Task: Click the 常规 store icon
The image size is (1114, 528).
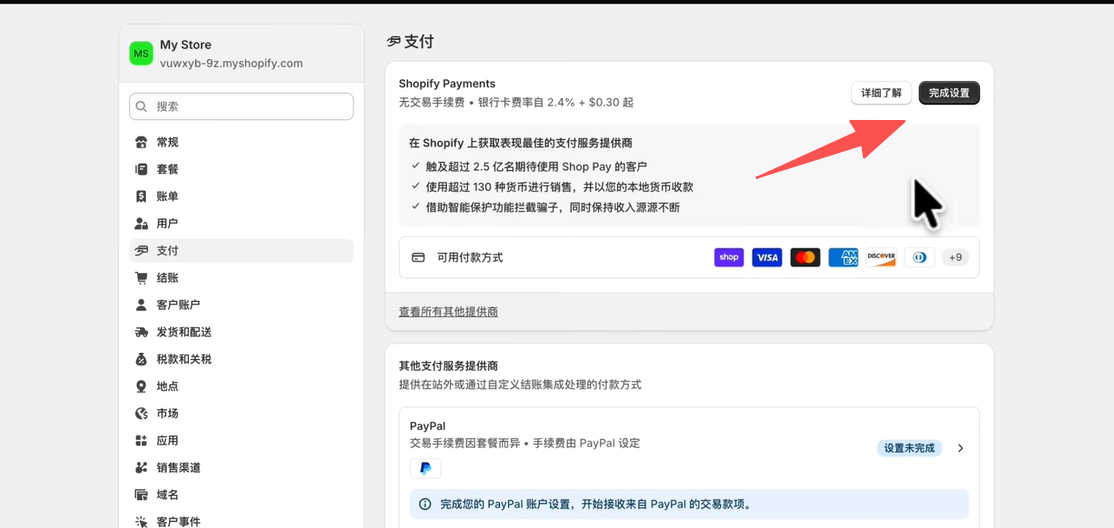Action: coord(141,142)
